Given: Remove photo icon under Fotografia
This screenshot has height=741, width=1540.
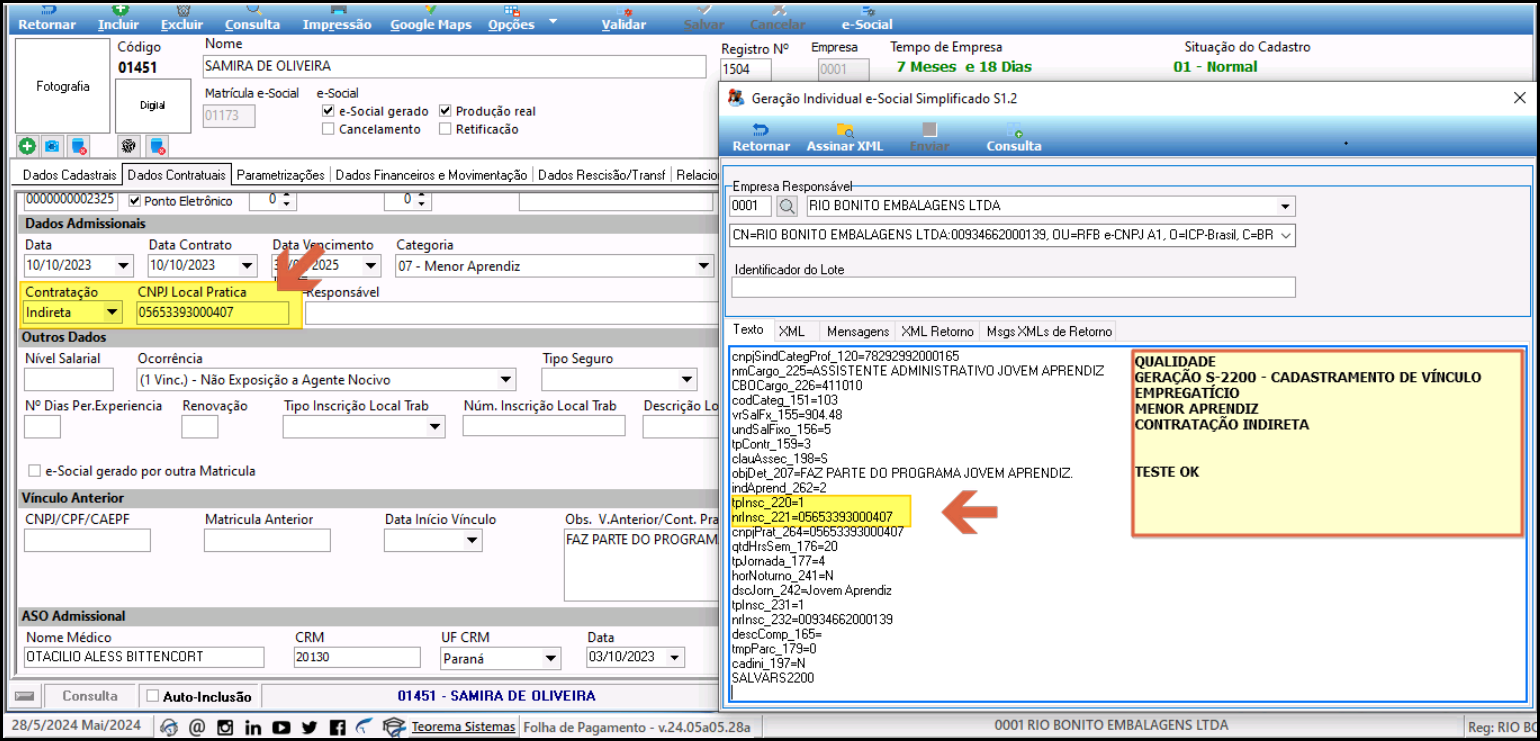Looking at the screenshot, I should 79,146.
